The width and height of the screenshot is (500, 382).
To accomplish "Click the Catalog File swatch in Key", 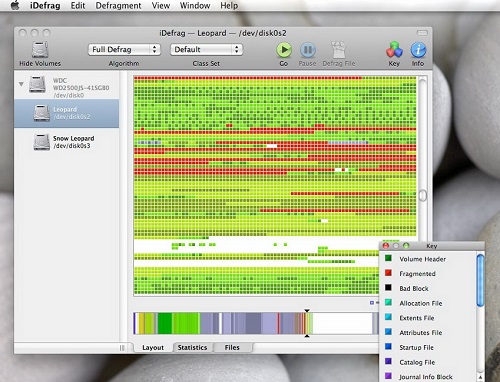I will (x=388, y=361).
